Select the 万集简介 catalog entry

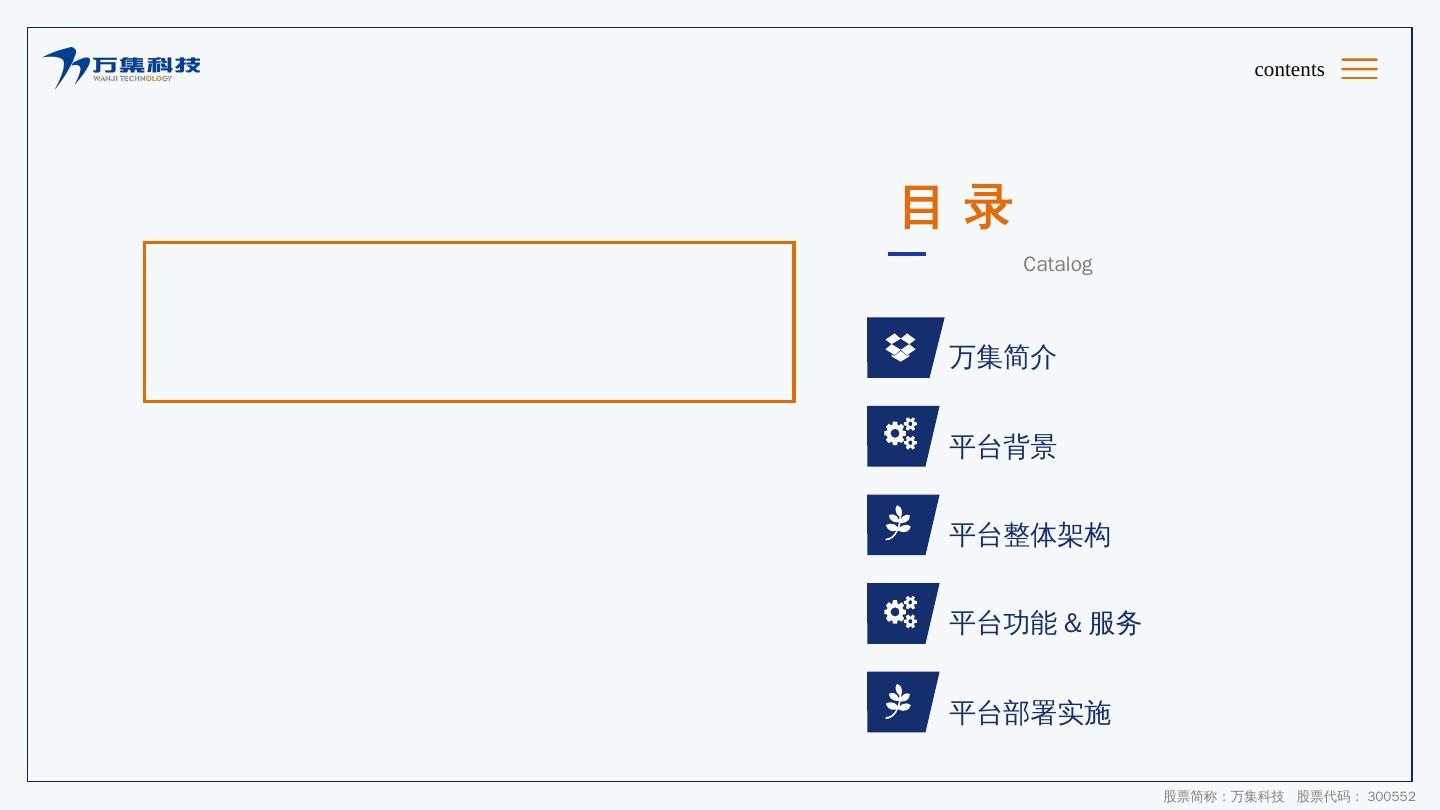[x=1002, y=357]
